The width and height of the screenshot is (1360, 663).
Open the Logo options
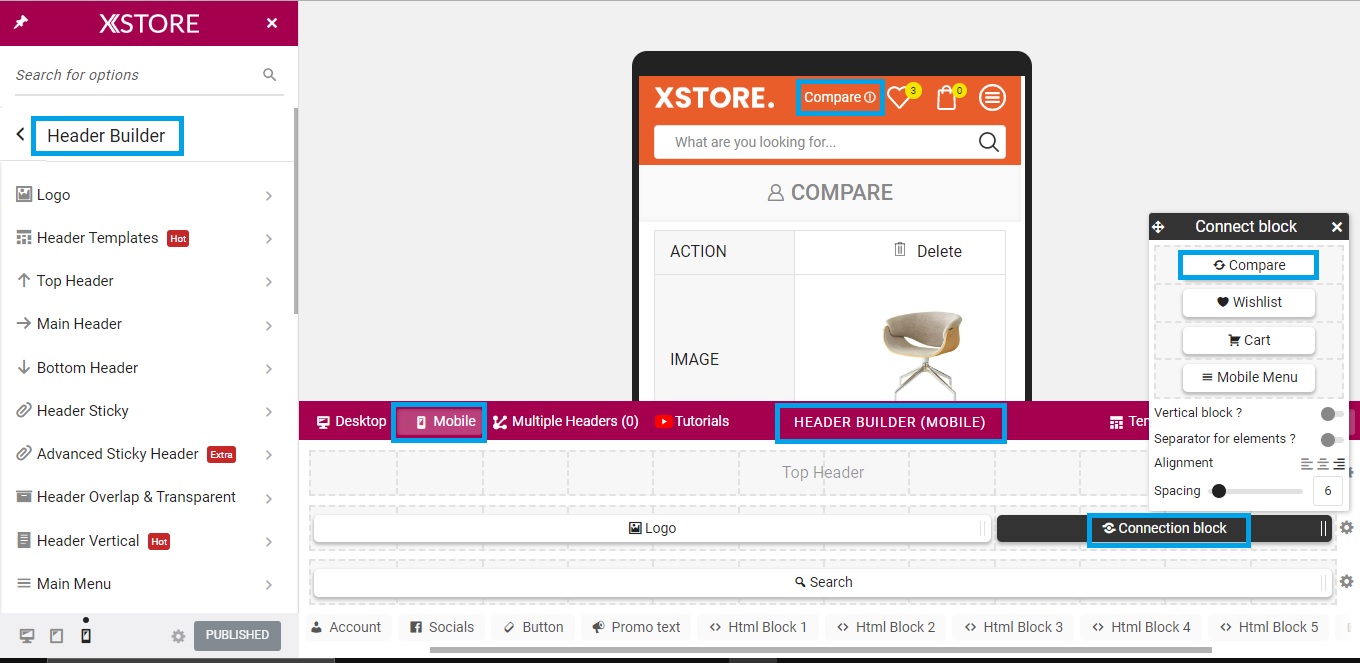click(148, 195)
